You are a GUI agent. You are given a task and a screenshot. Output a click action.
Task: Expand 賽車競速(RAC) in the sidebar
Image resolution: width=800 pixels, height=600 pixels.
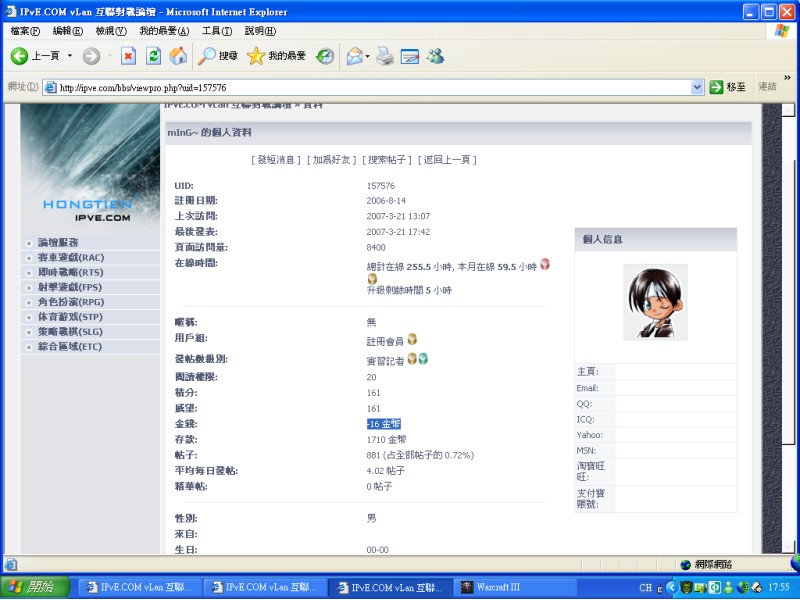pyautogui.click(x=70, y=257)
